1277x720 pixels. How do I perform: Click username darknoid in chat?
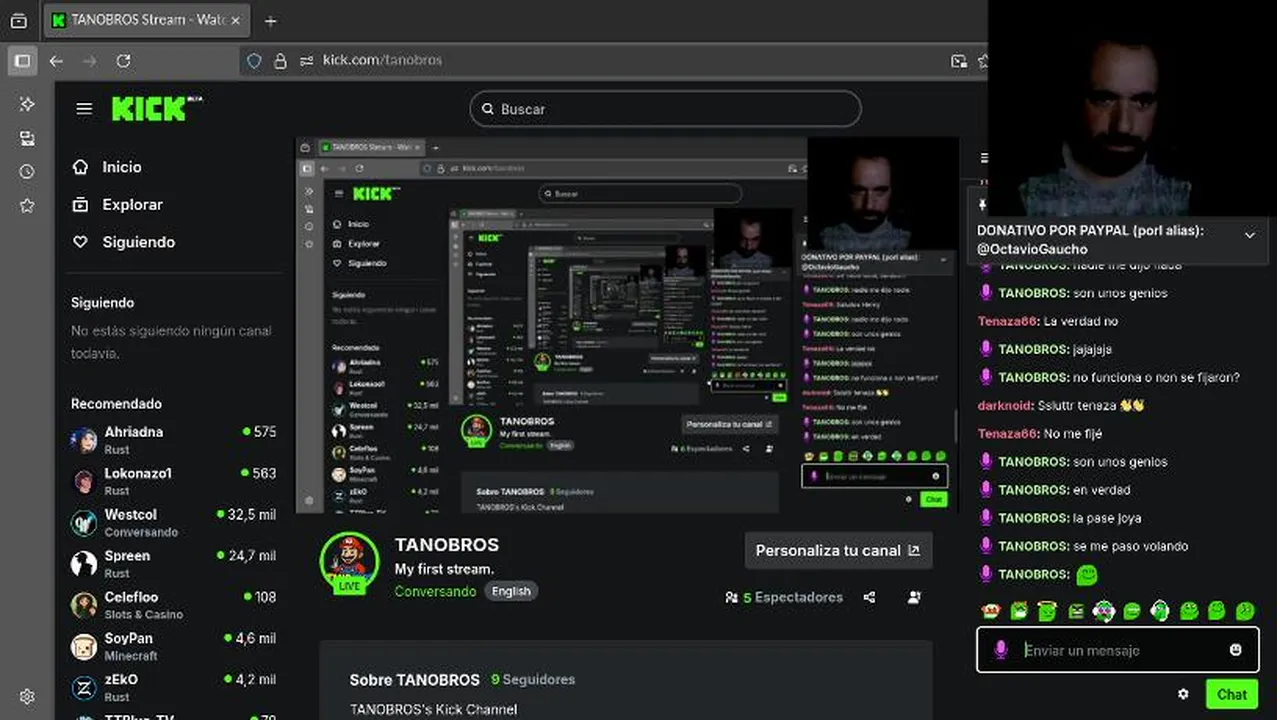coord(1004,405)
